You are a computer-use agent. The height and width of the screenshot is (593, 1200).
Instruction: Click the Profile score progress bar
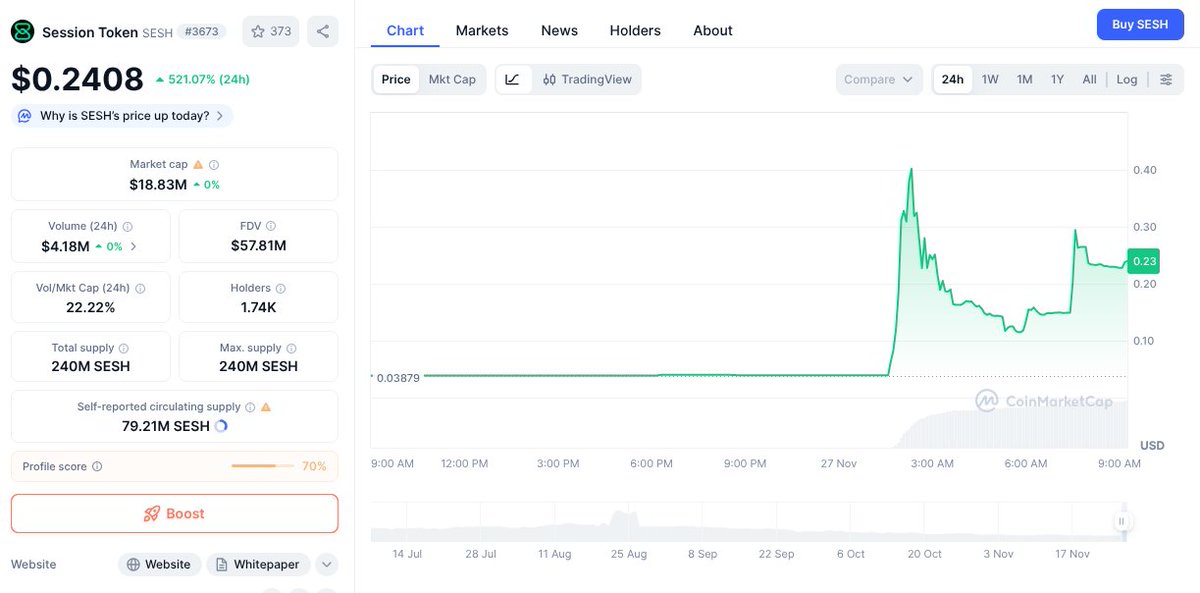coord(262,466)
